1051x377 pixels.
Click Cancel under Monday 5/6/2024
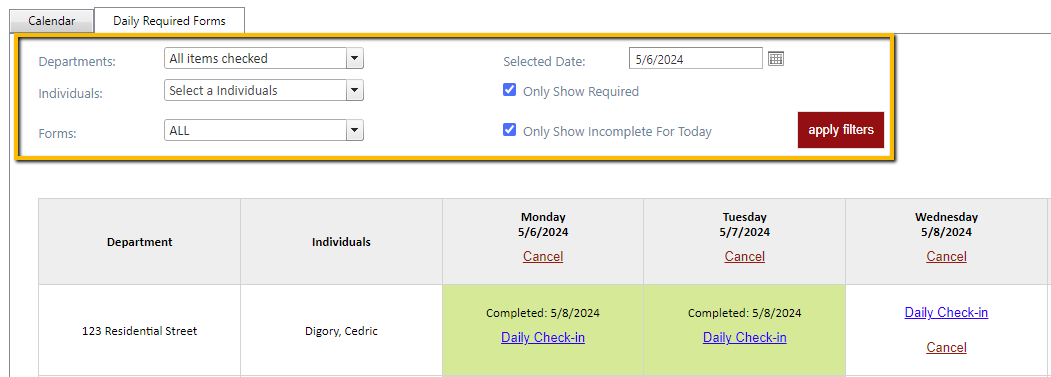pos(543,256)
